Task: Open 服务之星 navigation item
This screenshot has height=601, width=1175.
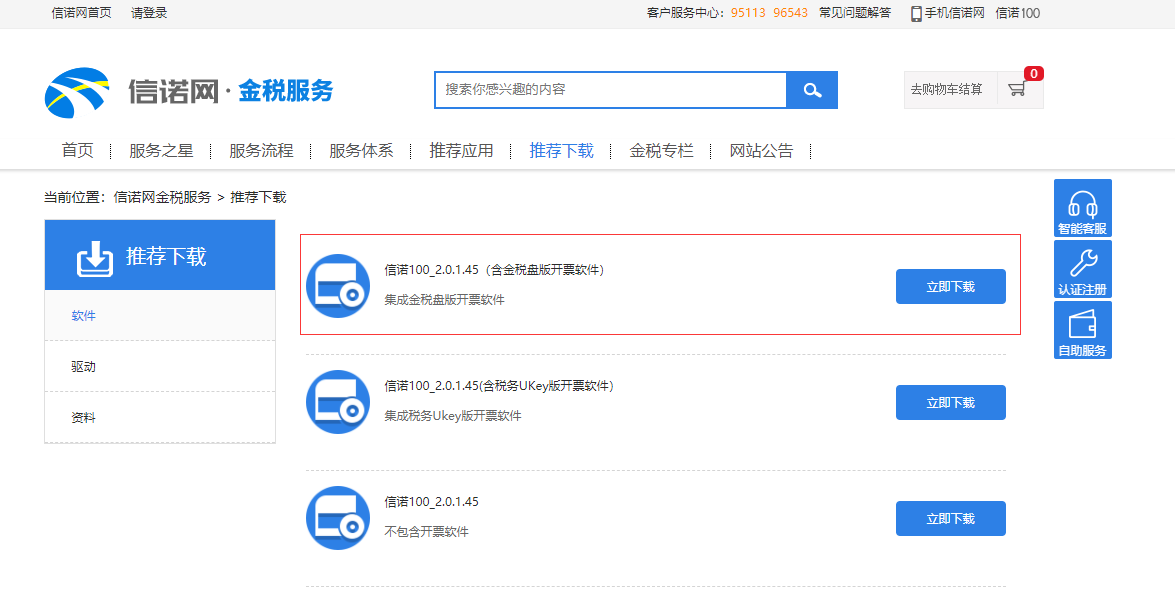Action: point(161,151)
